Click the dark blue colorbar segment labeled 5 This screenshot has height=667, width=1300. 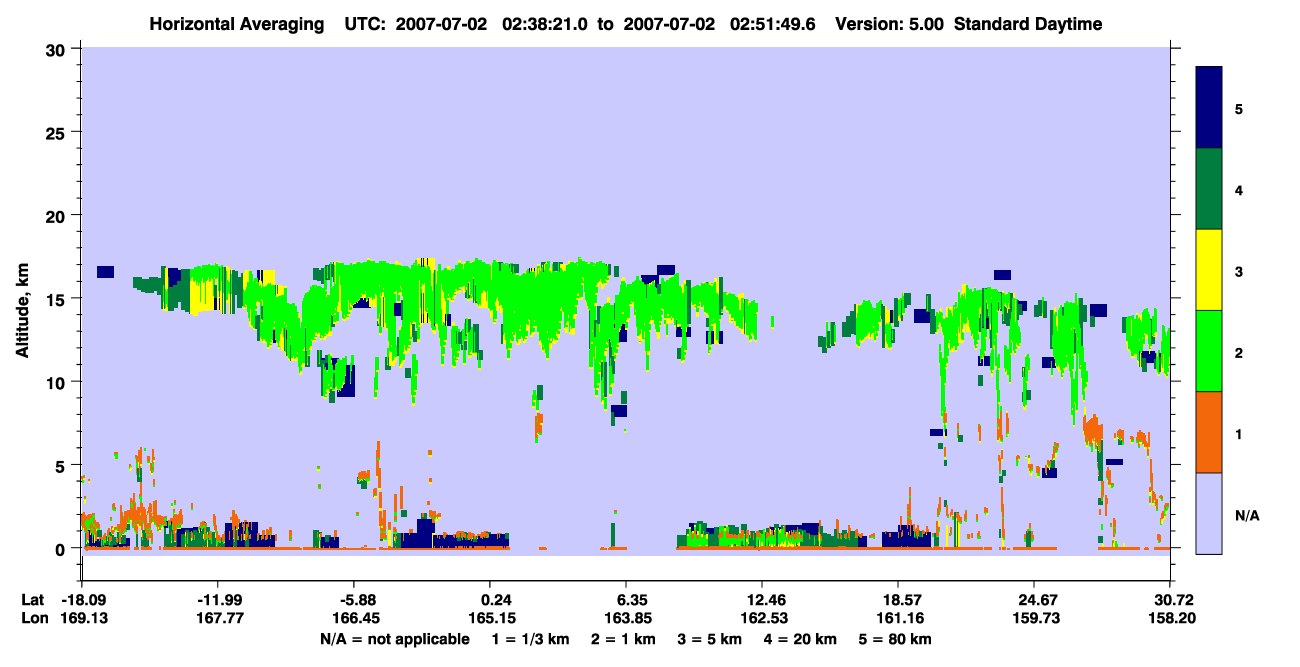1209,107
